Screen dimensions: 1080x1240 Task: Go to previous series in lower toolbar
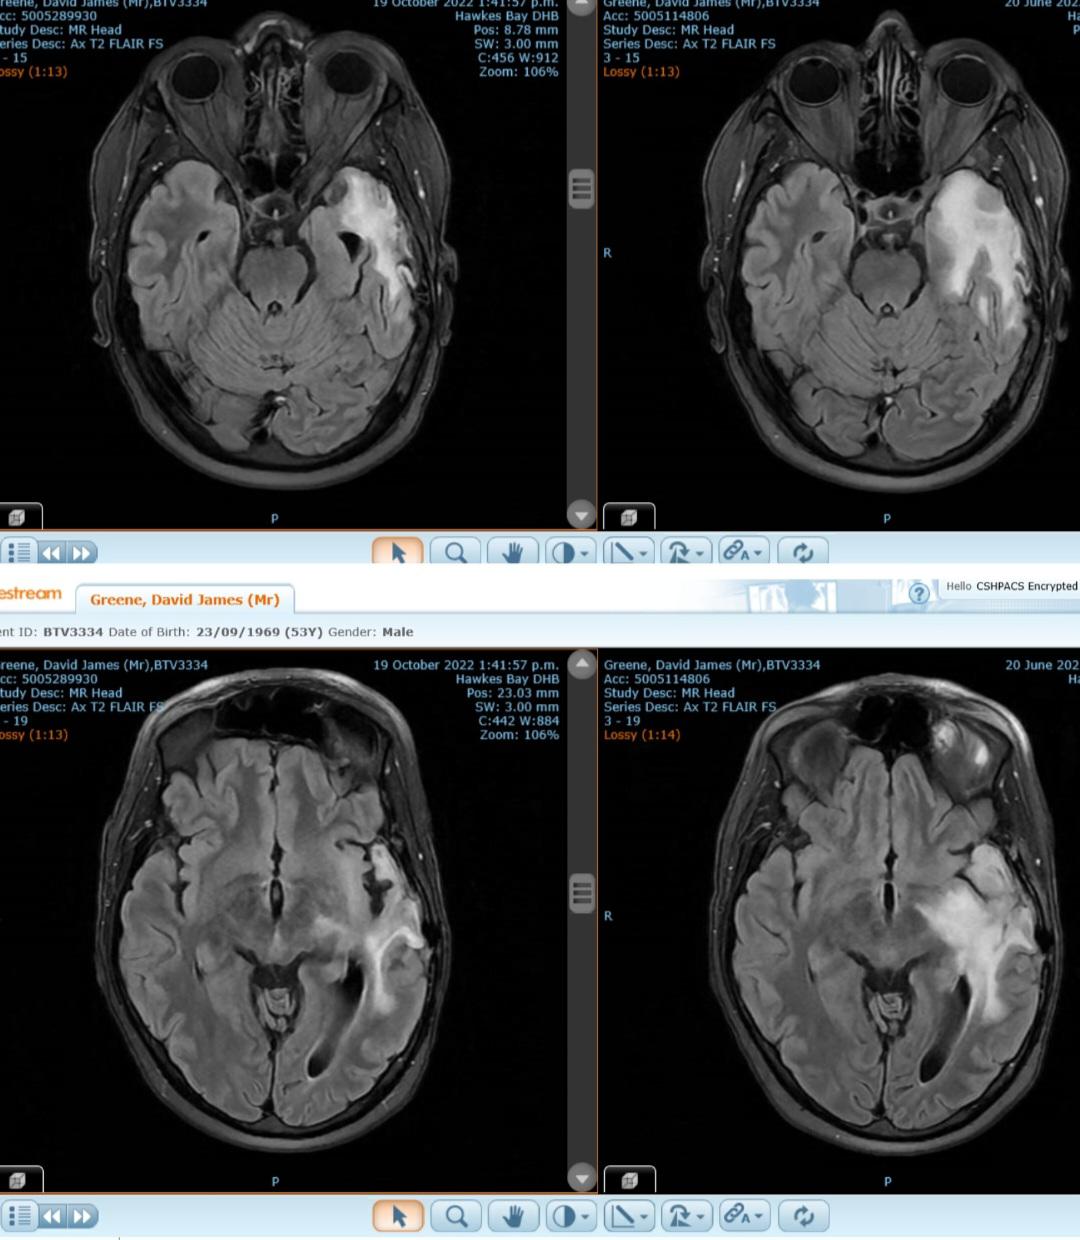tap(52, 1216)
